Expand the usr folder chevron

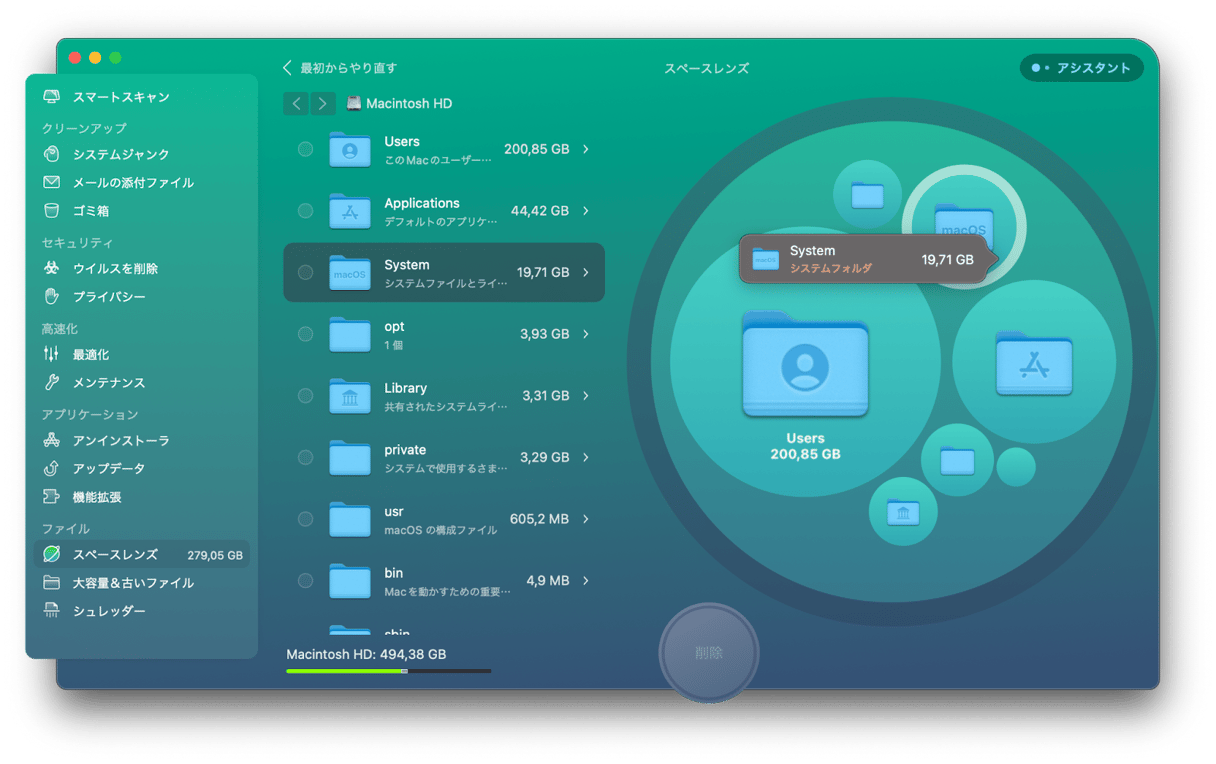point(586,519)
